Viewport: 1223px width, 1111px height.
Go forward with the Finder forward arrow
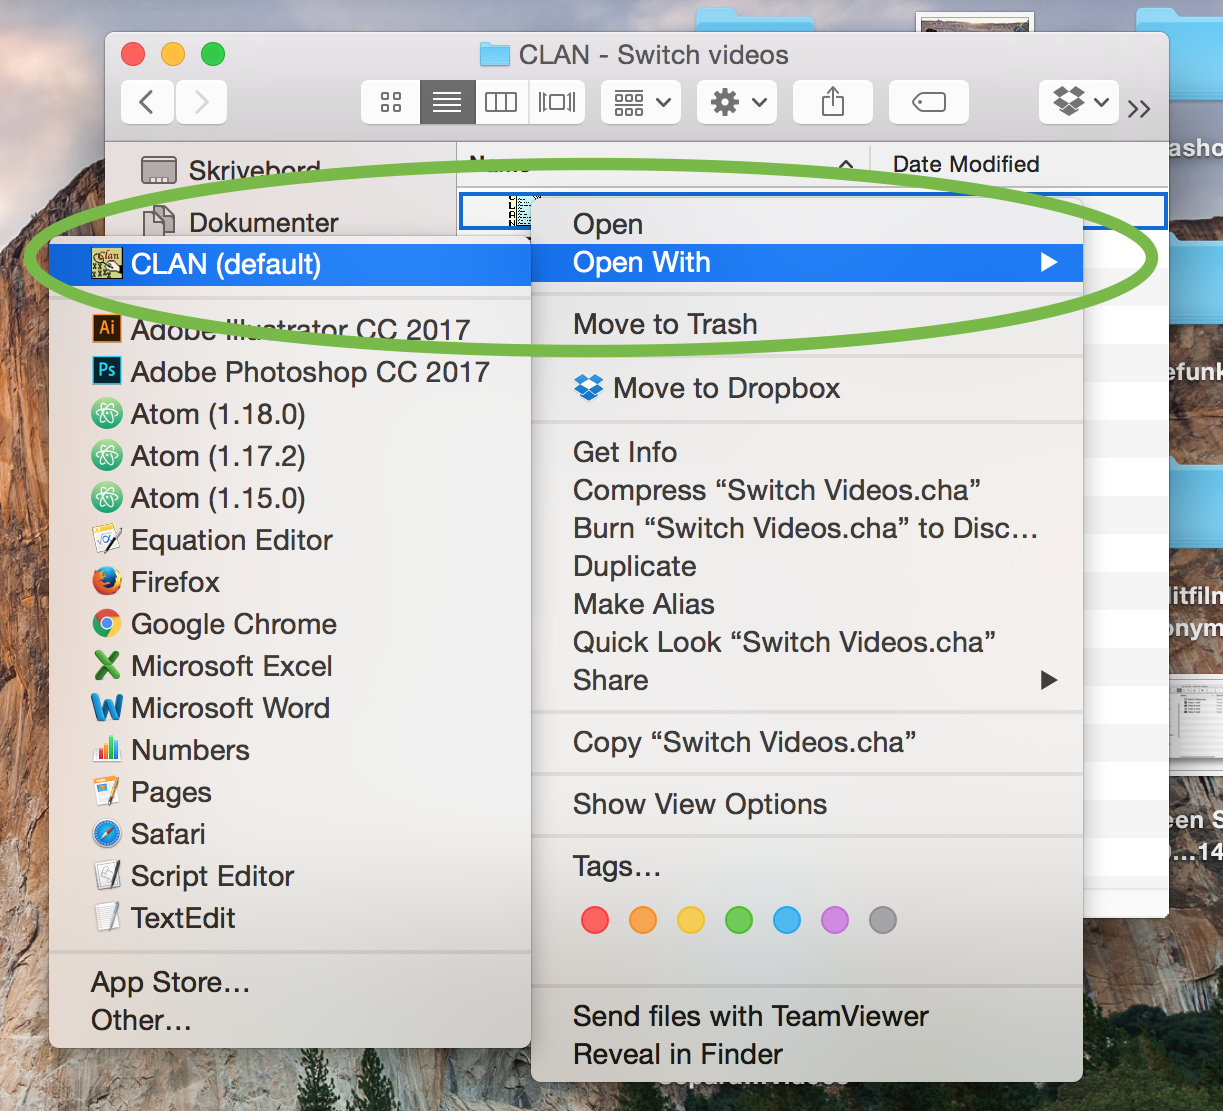[x=201, y=102]
